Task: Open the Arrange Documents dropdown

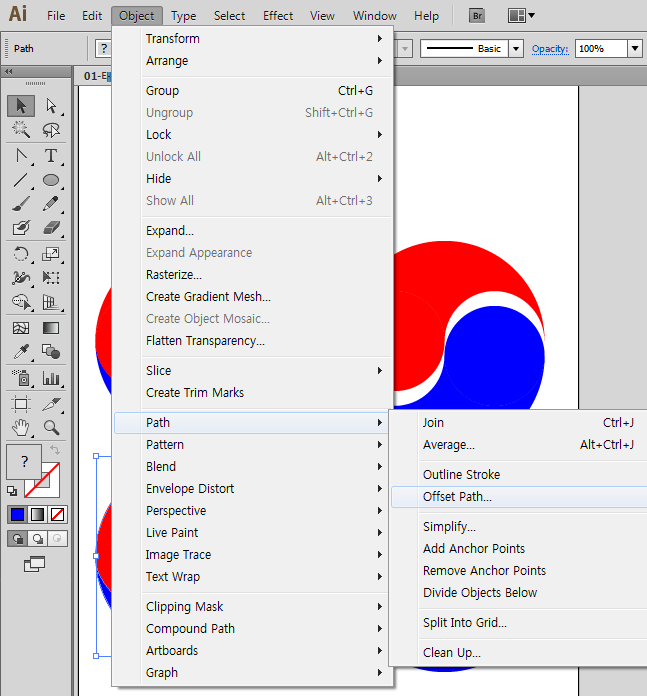Action: (521, 16)
